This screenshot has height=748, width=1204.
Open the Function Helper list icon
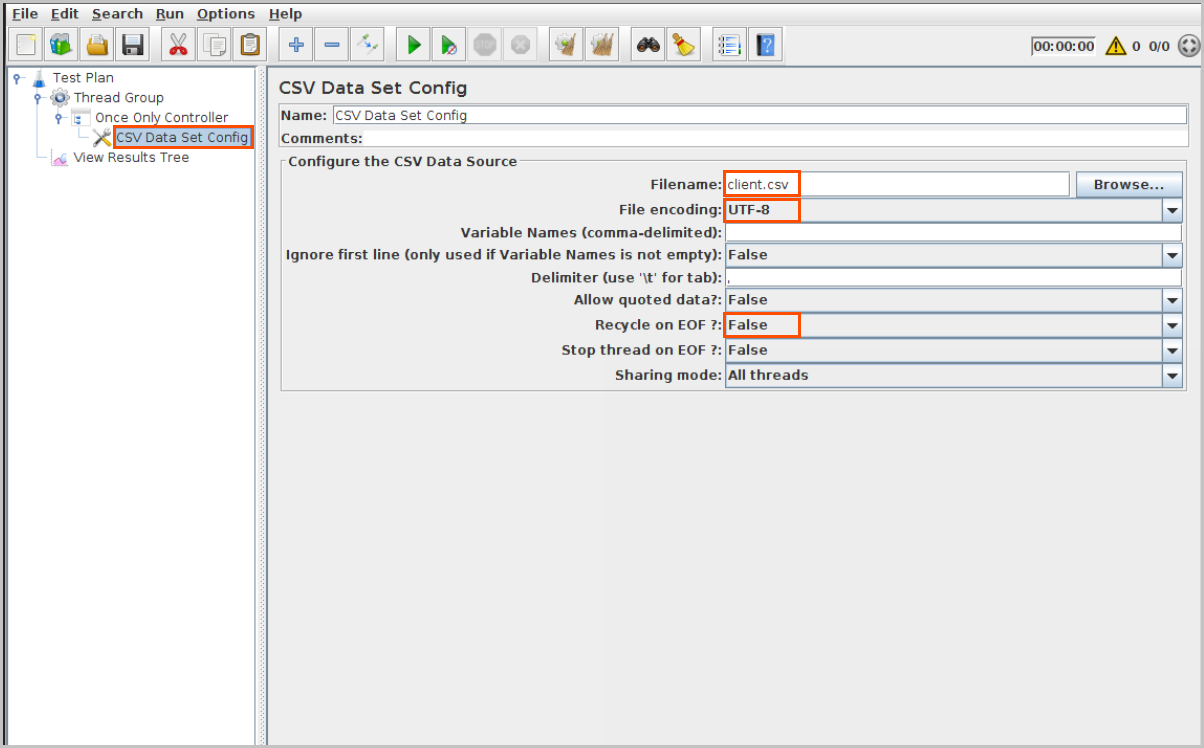(730, 45)
